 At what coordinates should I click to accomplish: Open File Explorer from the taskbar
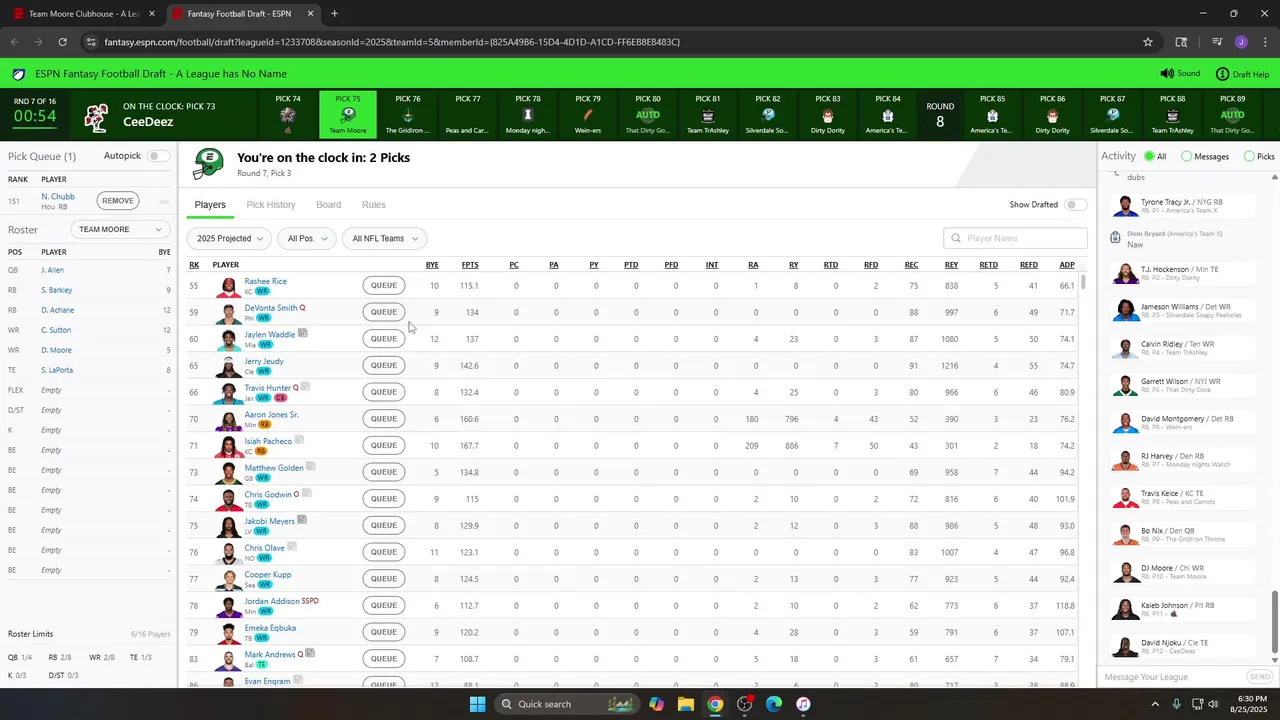(685, 704)
